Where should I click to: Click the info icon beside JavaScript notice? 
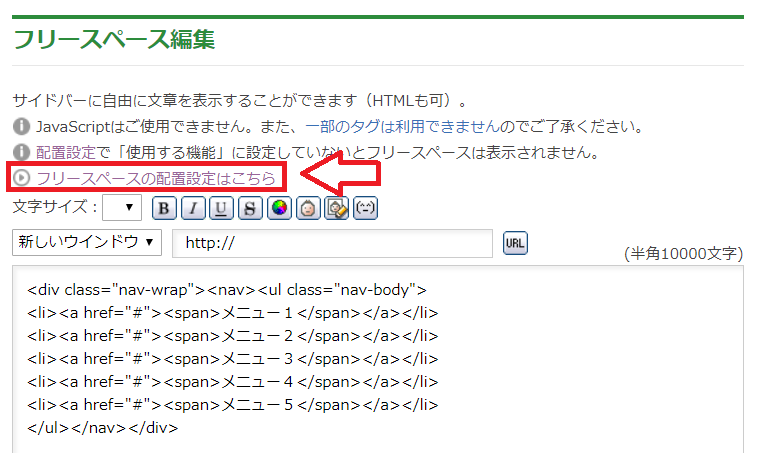pos(21,126)
